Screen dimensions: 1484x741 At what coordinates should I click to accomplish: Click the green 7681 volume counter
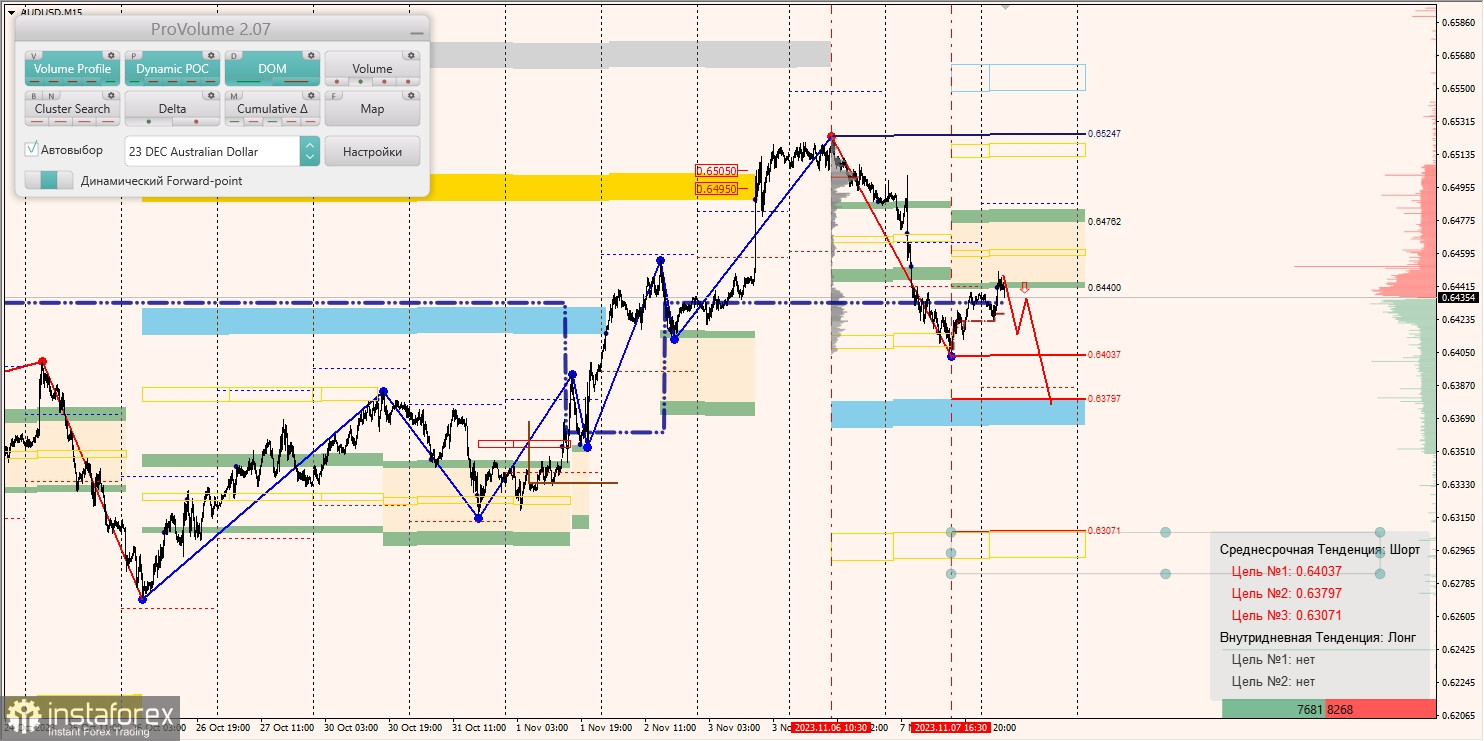pos(1274,709)
